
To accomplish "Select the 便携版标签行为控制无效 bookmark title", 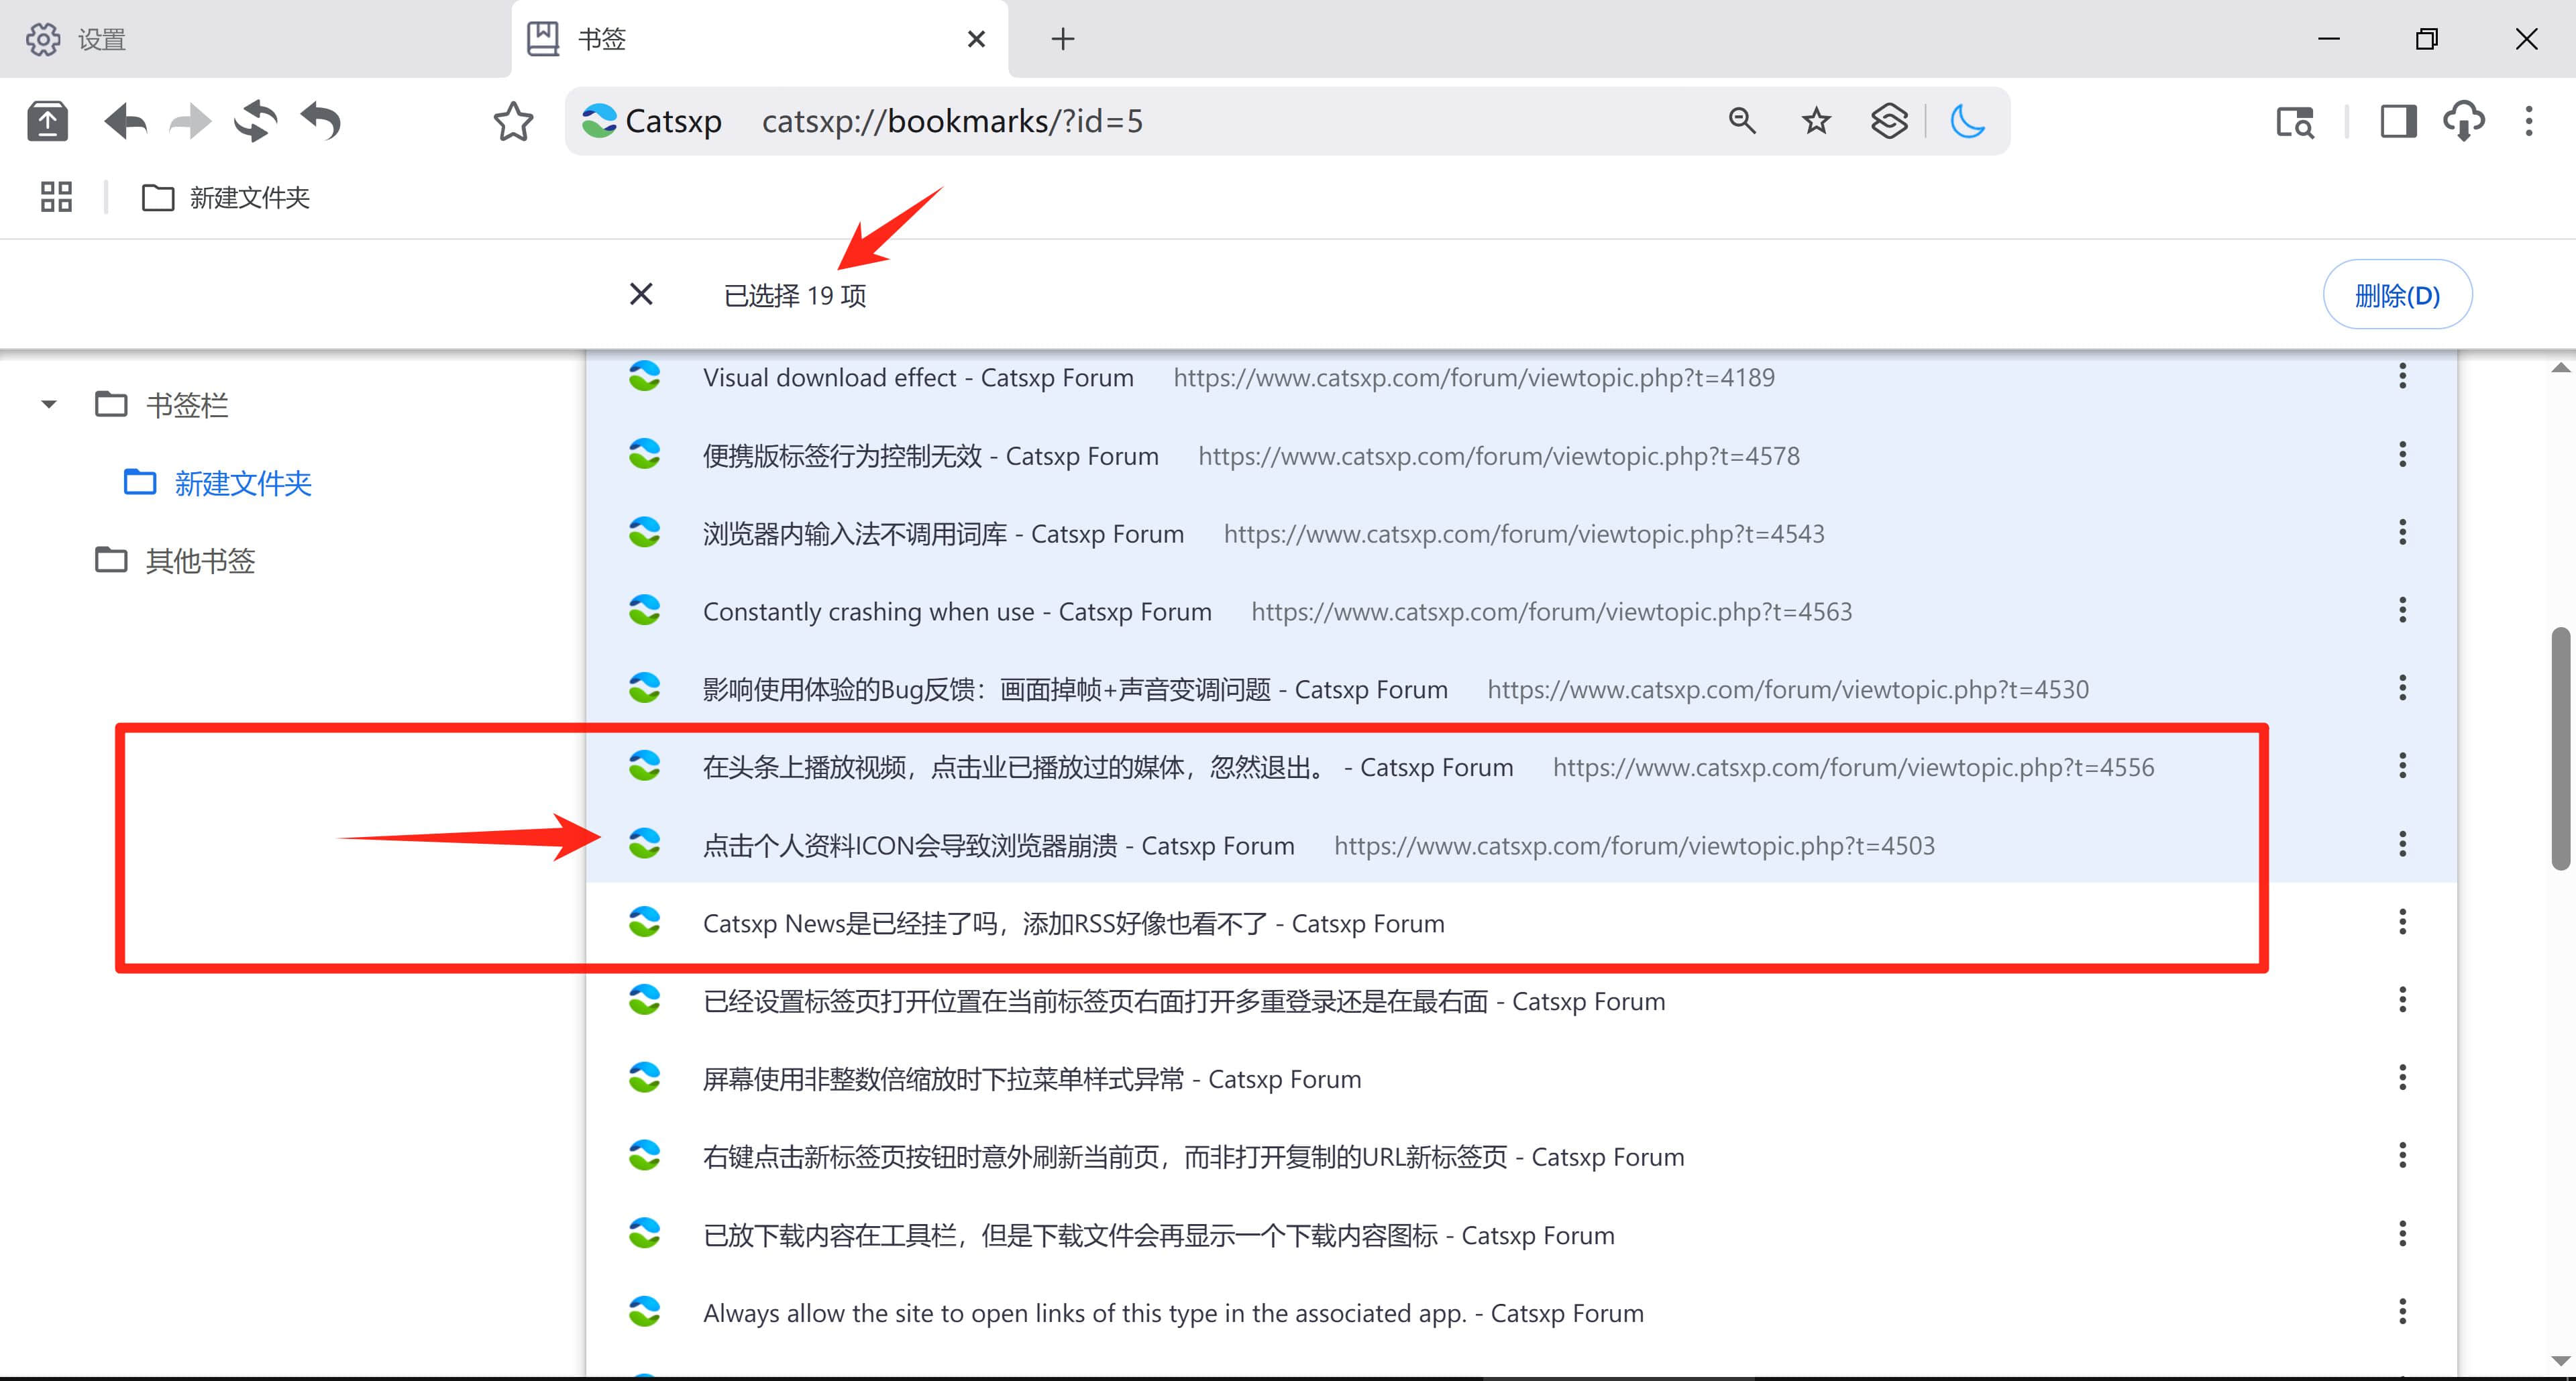I will point(931,456).
